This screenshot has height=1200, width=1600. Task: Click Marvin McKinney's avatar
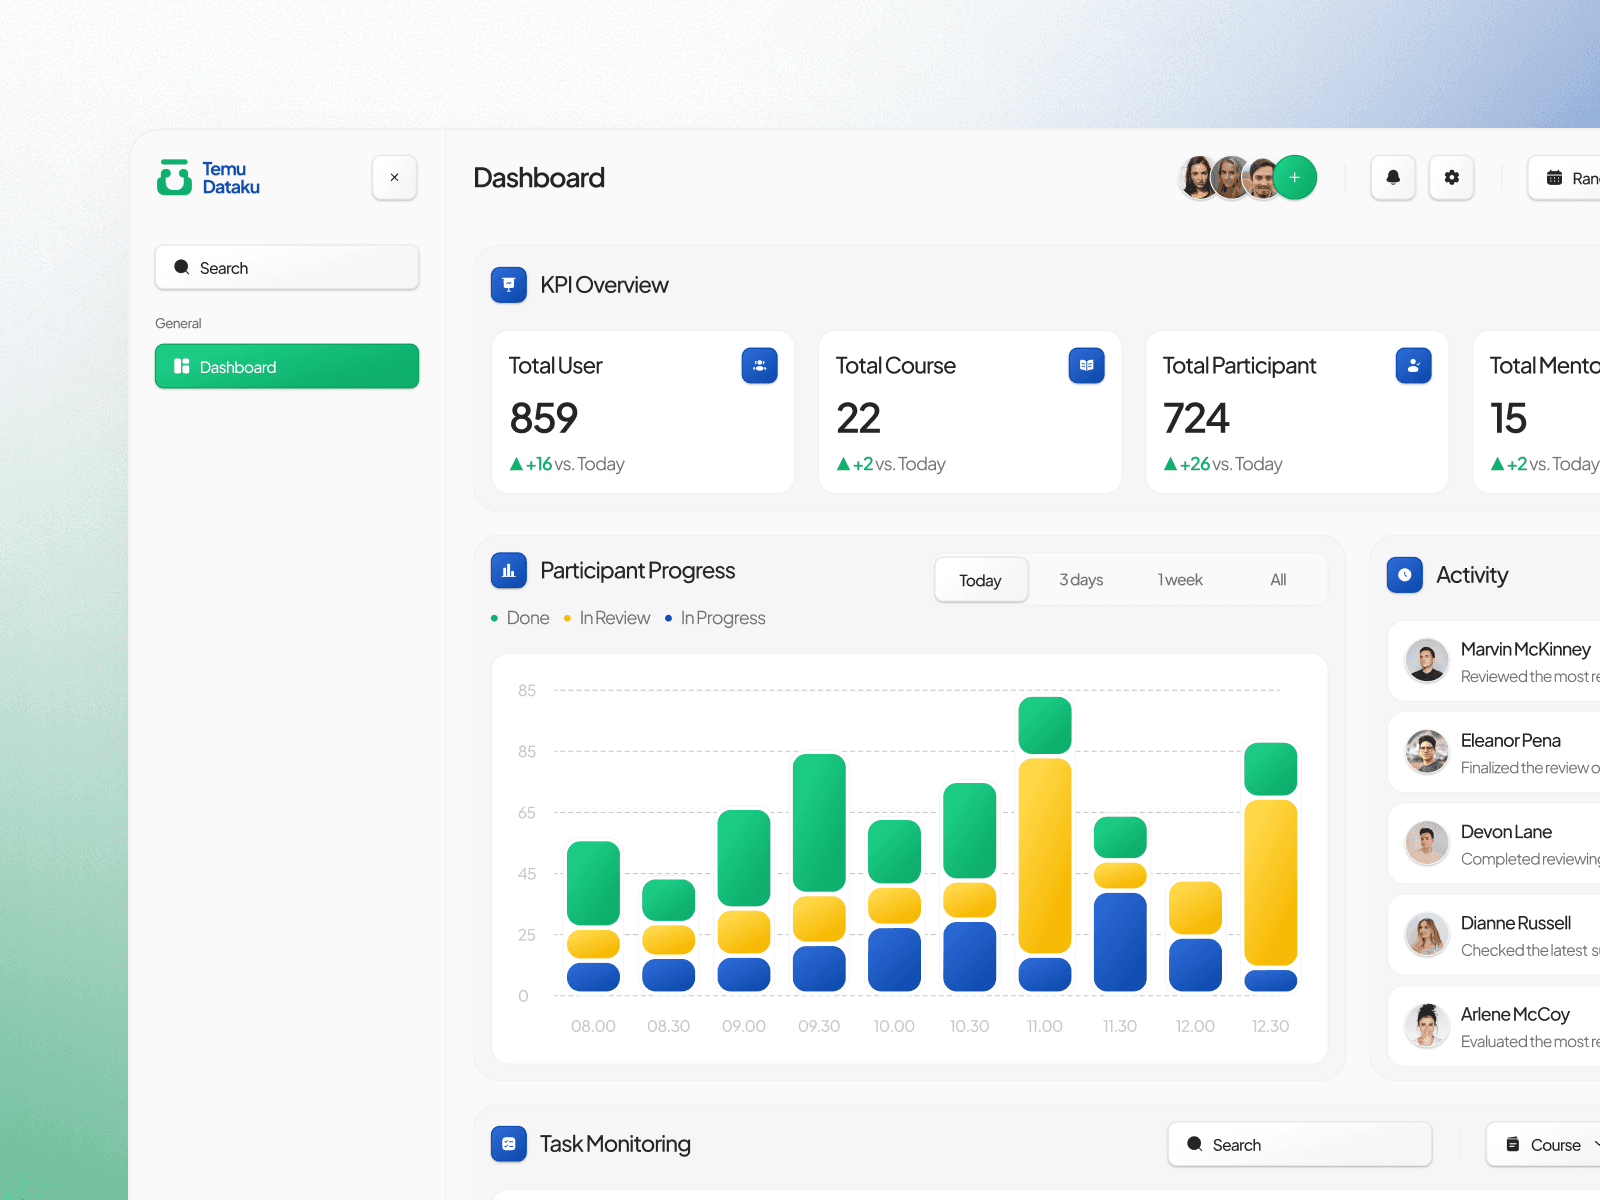(1427, 661)
